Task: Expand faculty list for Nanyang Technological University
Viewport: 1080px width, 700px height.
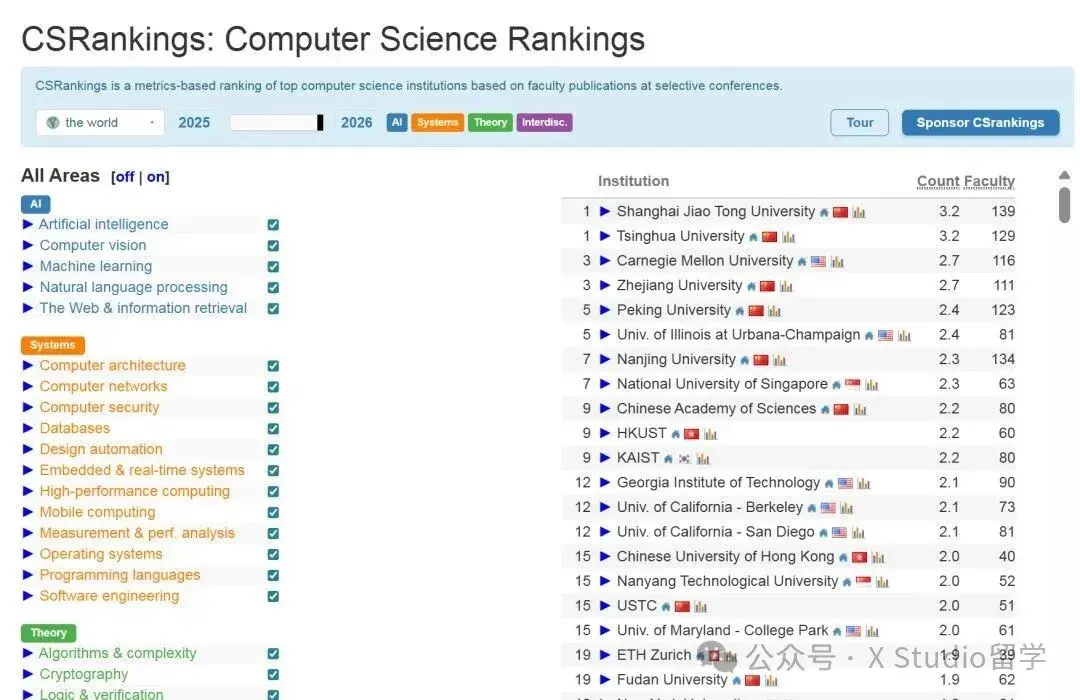Action: click(605, 581)
